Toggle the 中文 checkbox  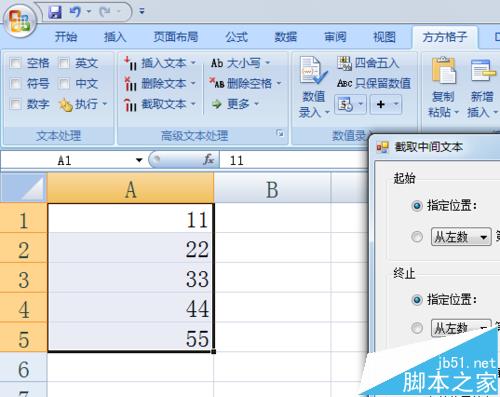pyautogui.click(x=64, y=84)
